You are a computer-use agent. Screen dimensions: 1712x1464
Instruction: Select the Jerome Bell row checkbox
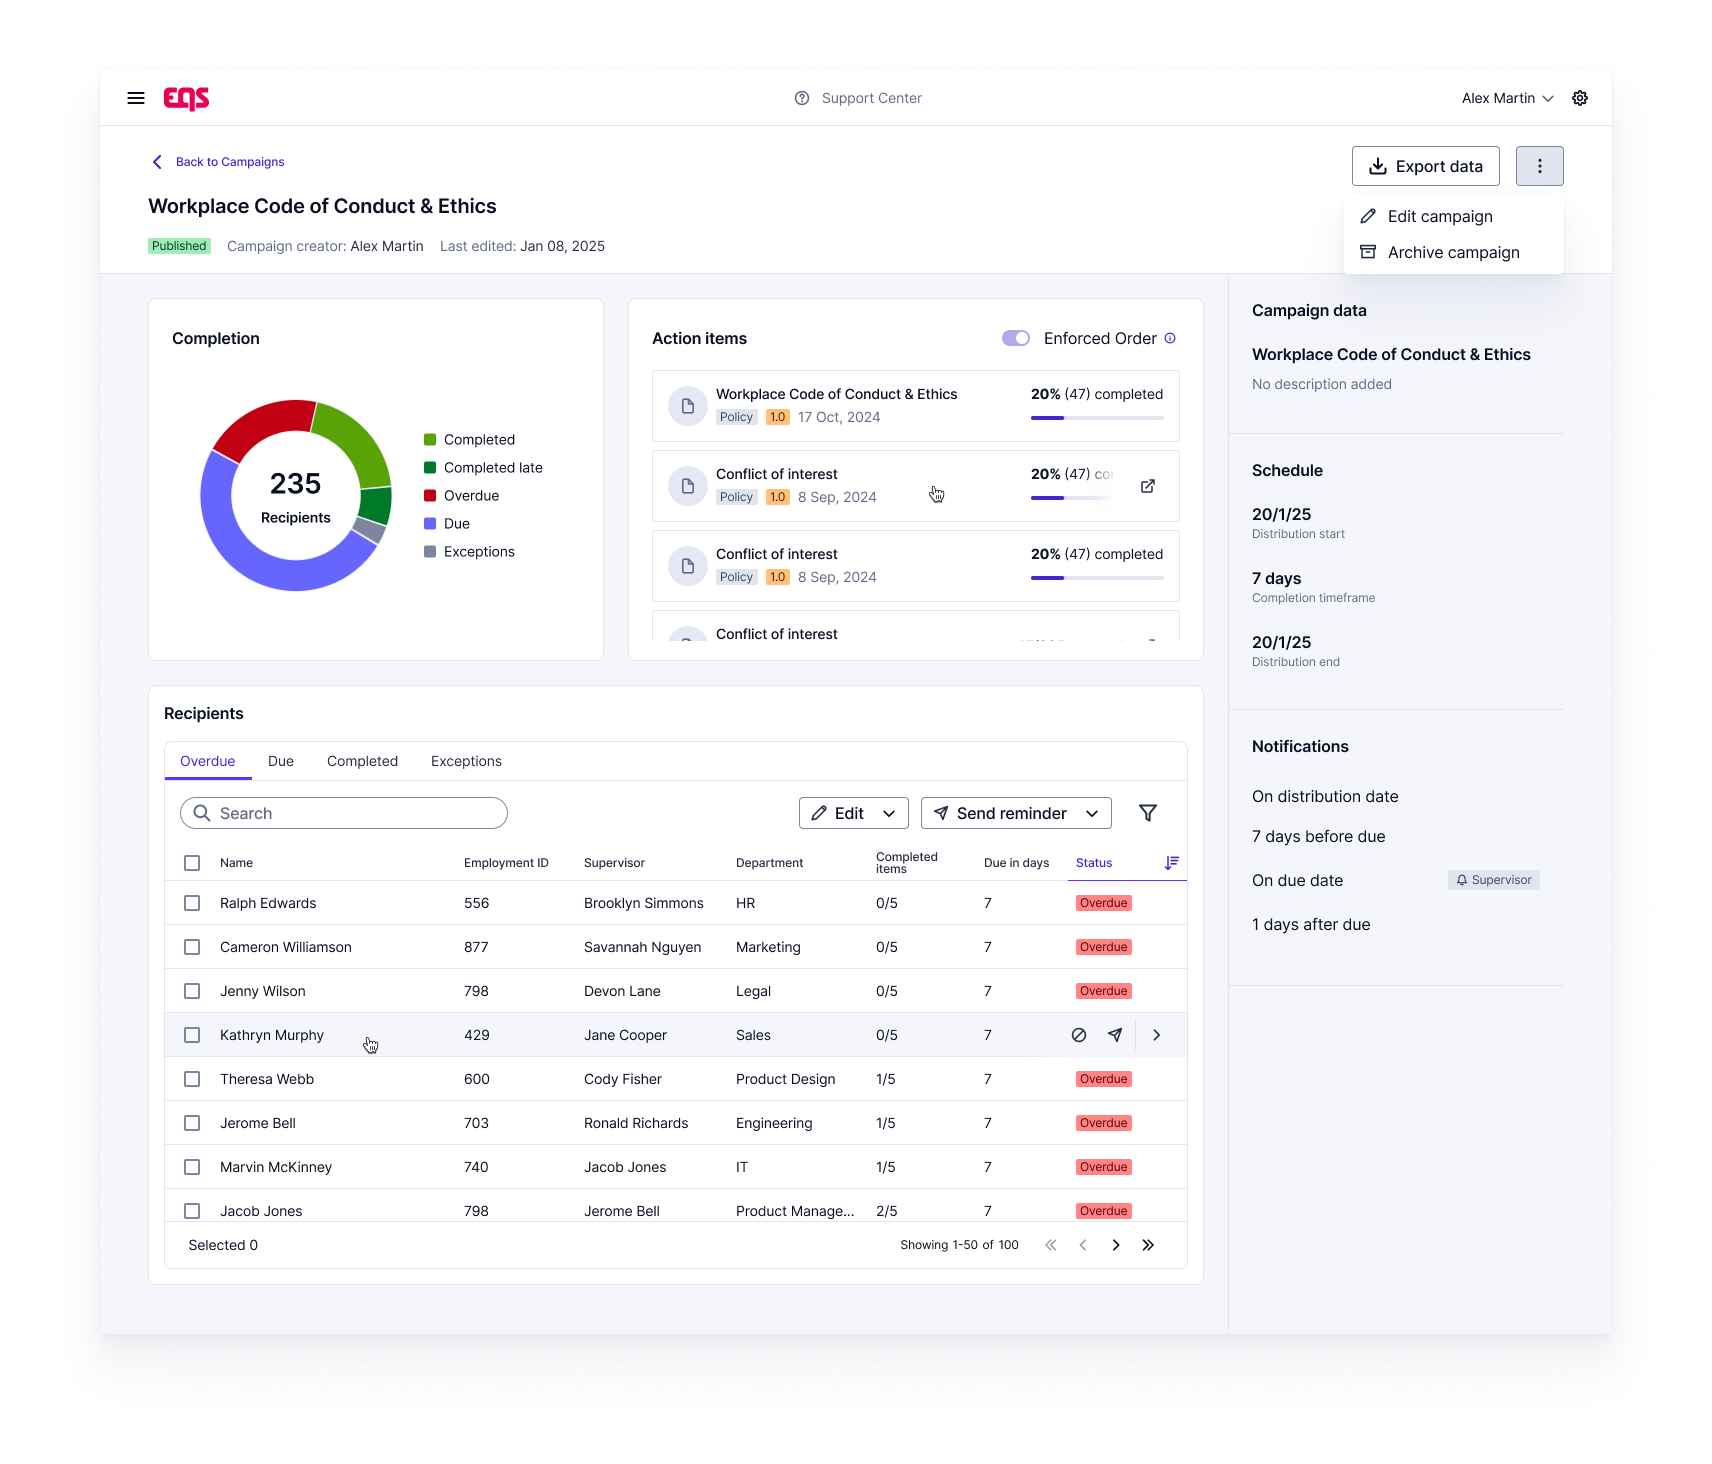click(x=192, y=1123)
